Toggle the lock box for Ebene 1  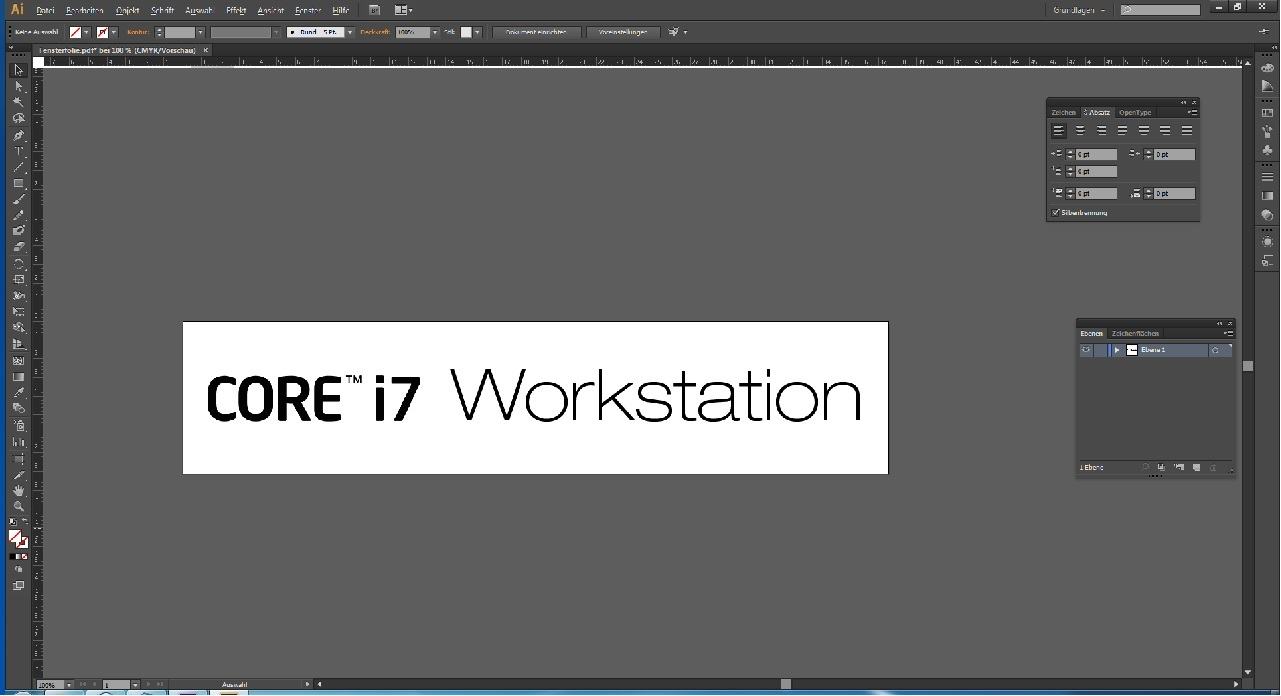(x=1100, y=350)
